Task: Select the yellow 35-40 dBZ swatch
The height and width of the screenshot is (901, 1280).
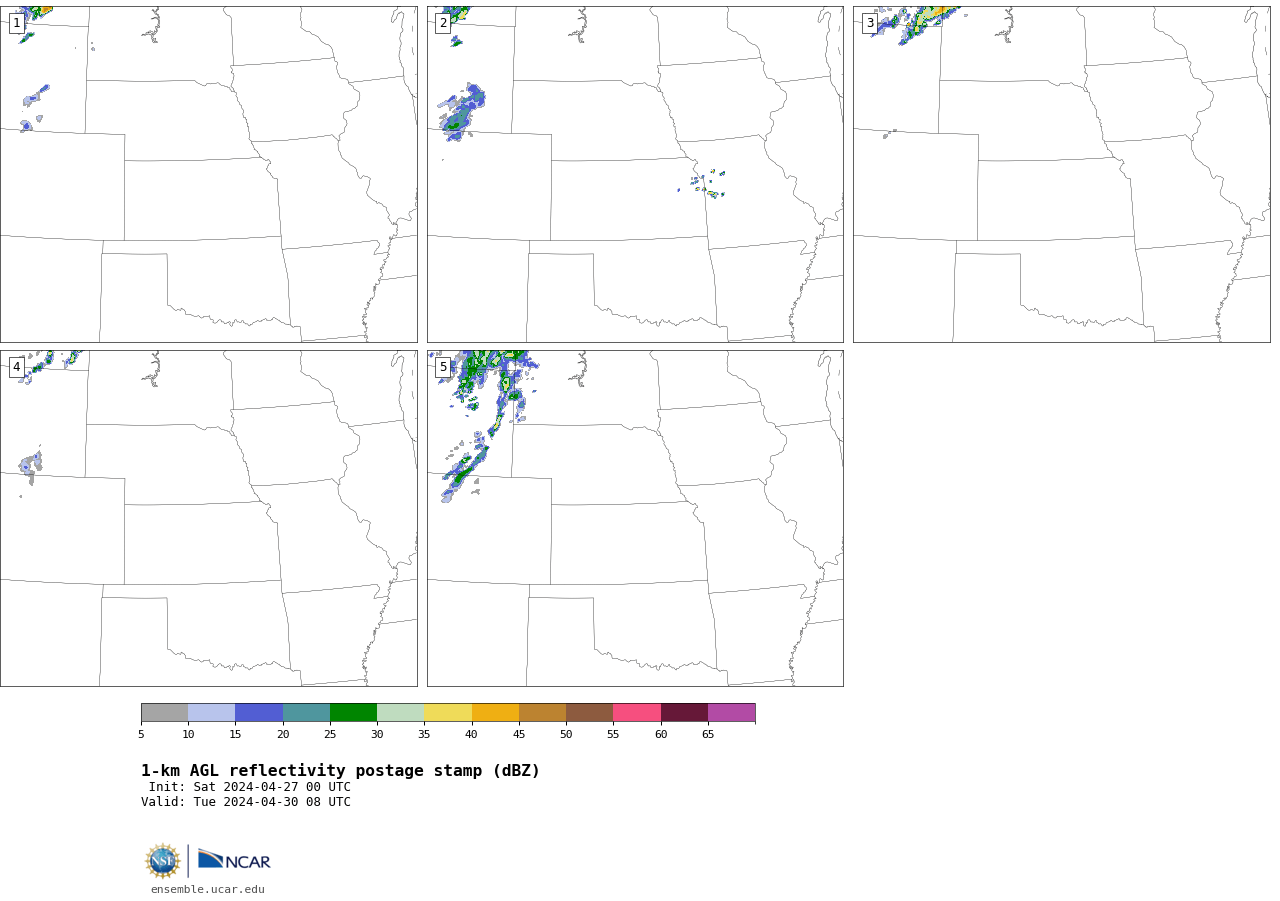Action: (x=448, y=713)
